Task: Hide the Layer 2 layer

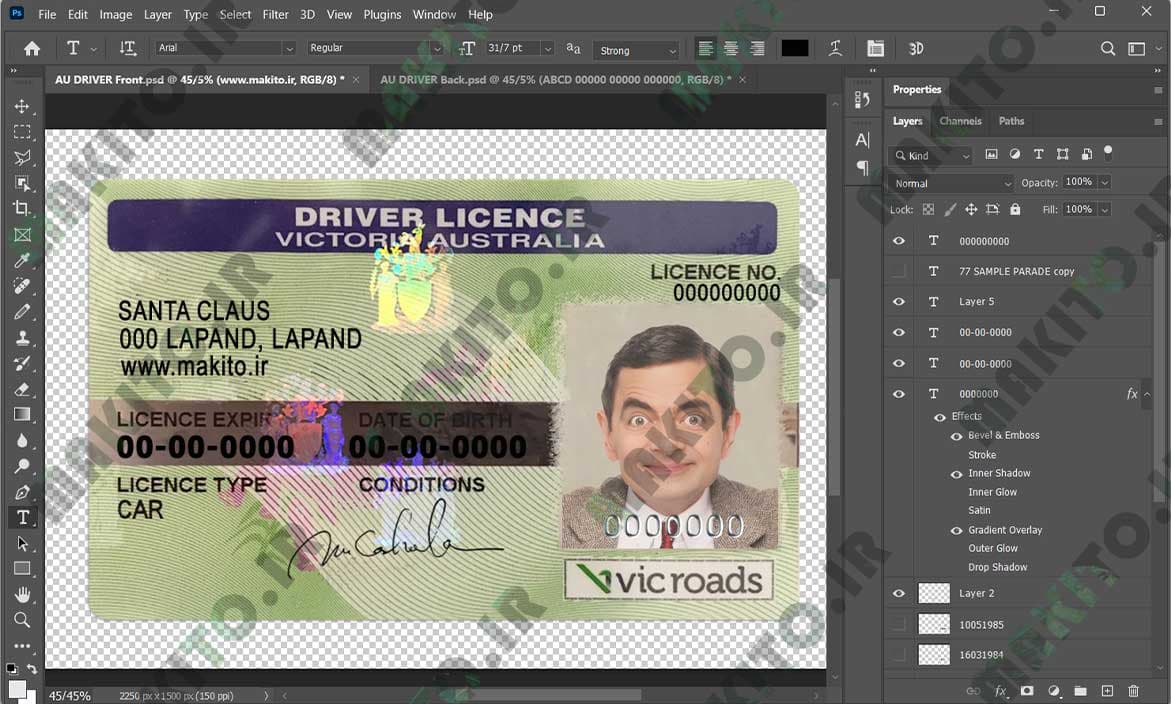Action: (x=898, y=594)
